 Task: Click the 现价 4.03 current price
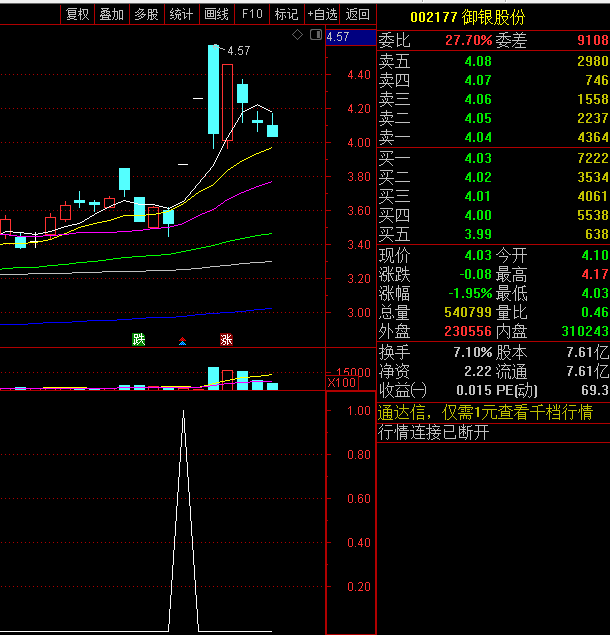click(x=478, y=255)
